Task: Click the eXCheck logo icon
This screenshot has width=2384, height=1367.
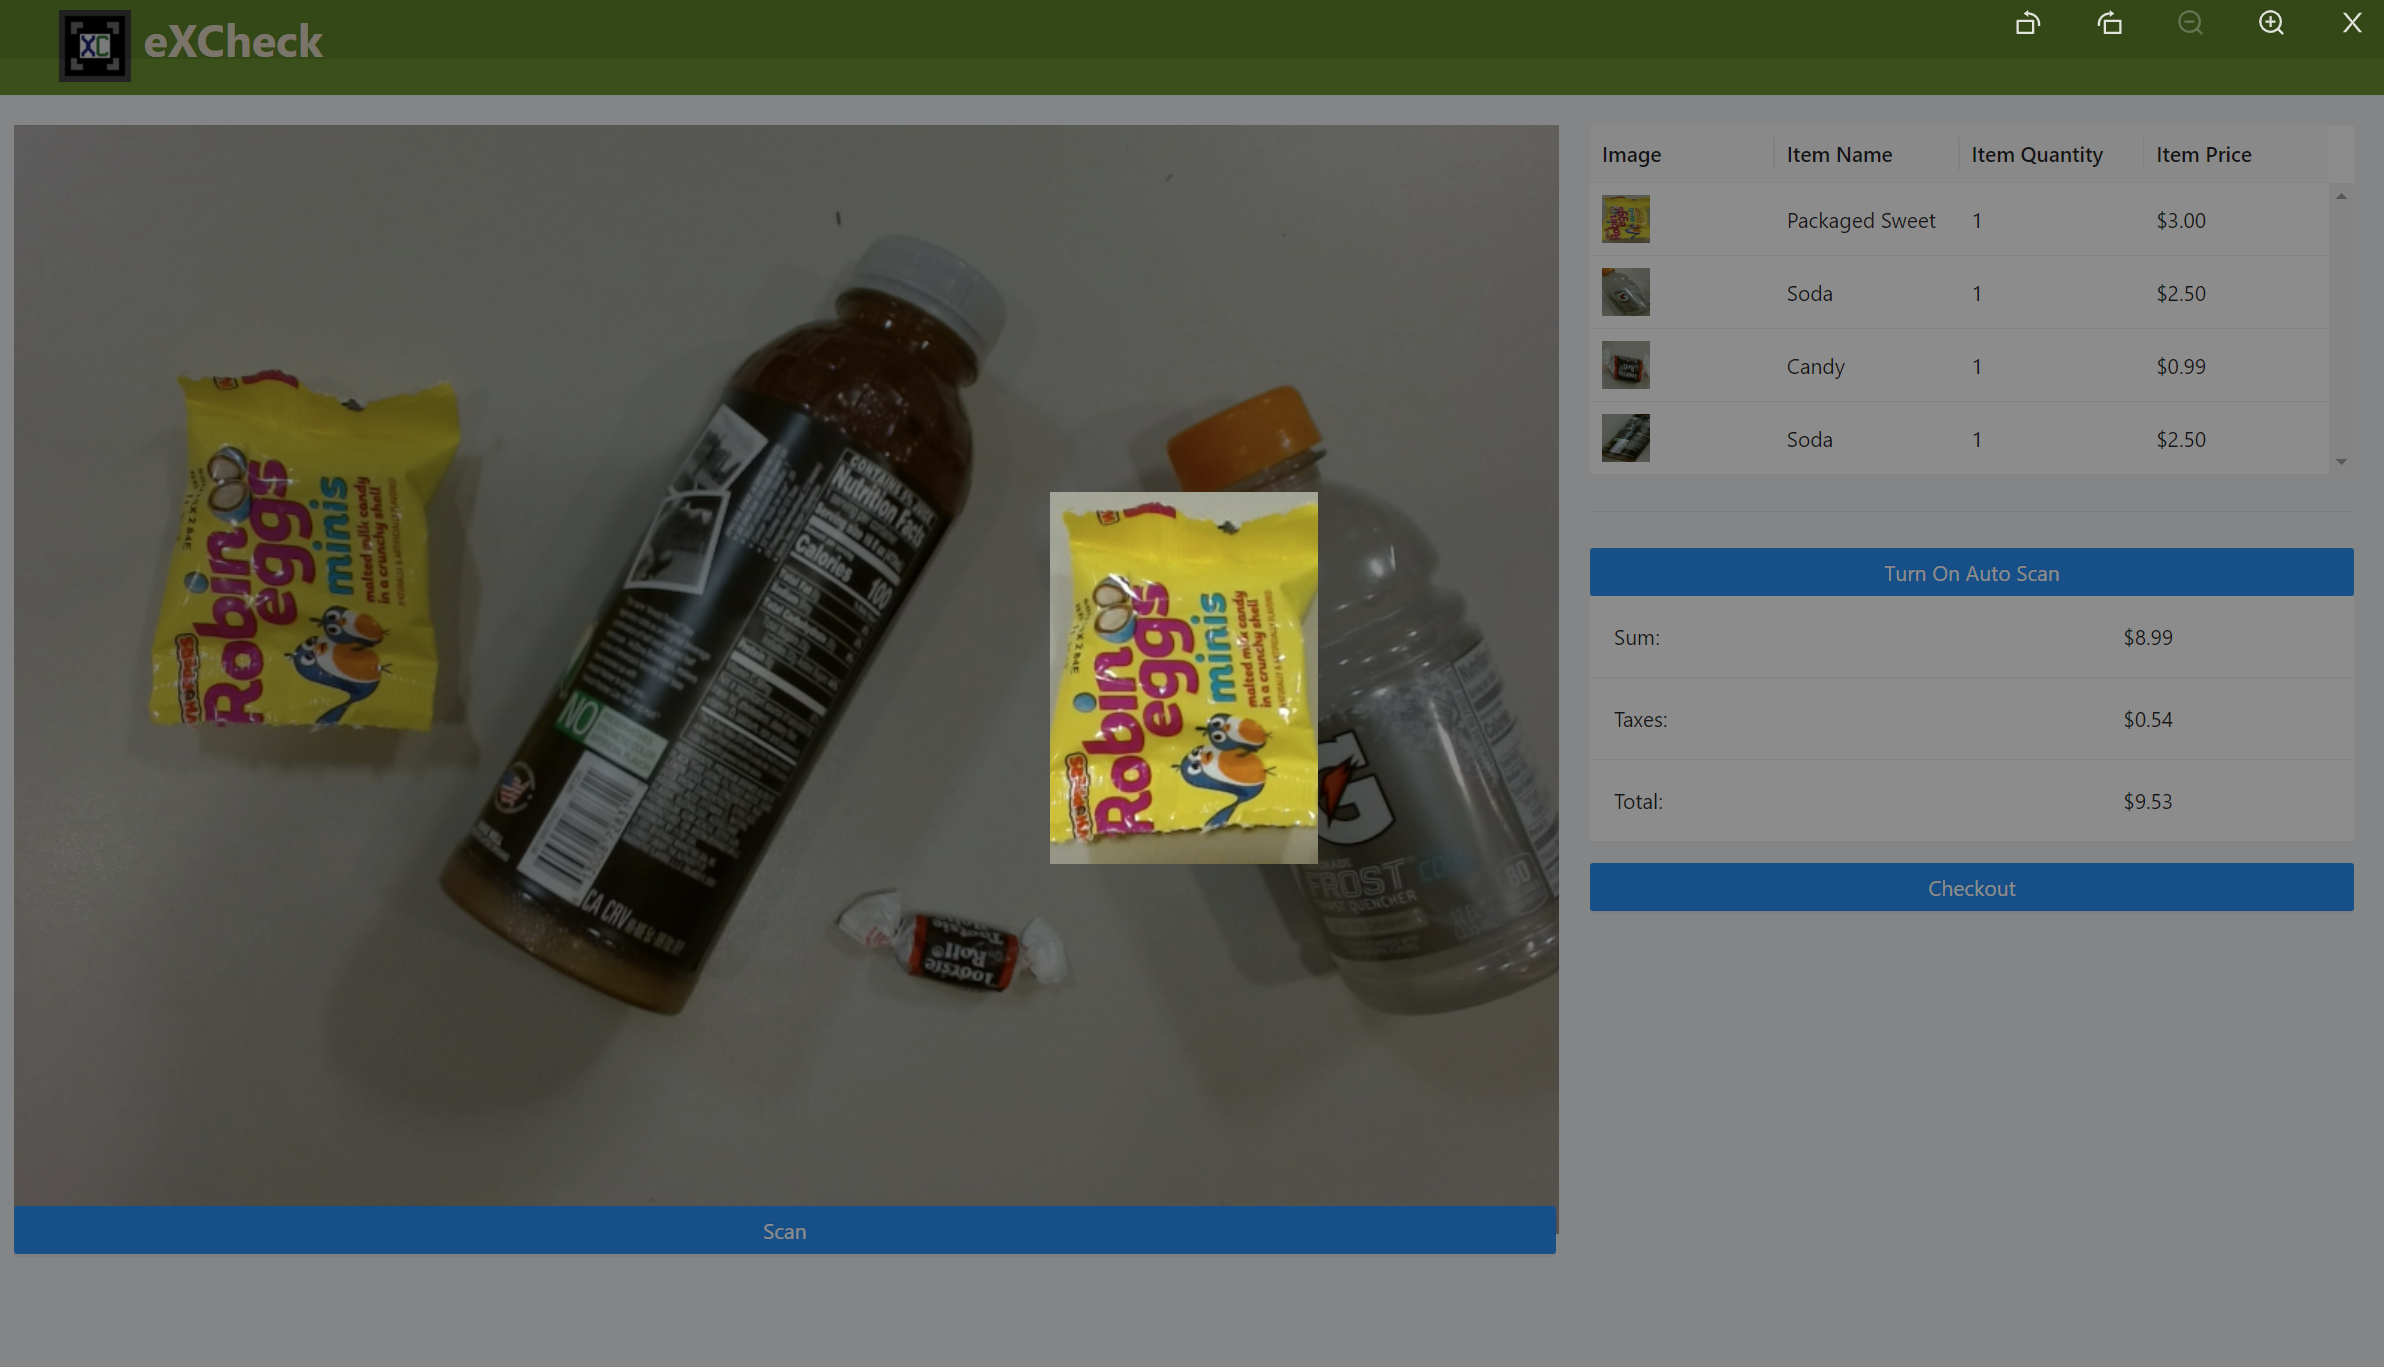Action: pos(95,46)
